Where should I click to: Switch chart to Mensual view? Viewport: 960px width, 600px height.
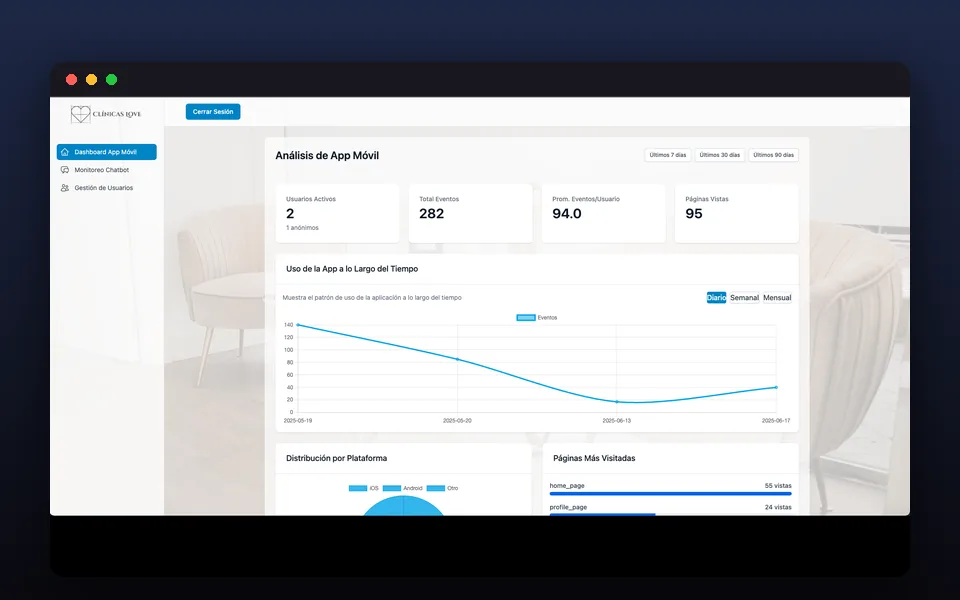777,298
